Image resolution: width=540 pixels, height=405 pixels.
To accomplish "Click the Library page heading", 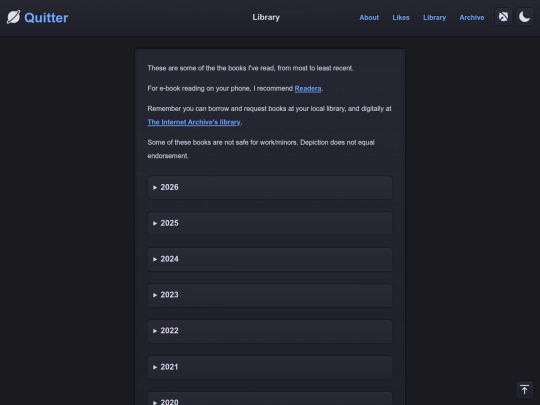I will point(266,17).
